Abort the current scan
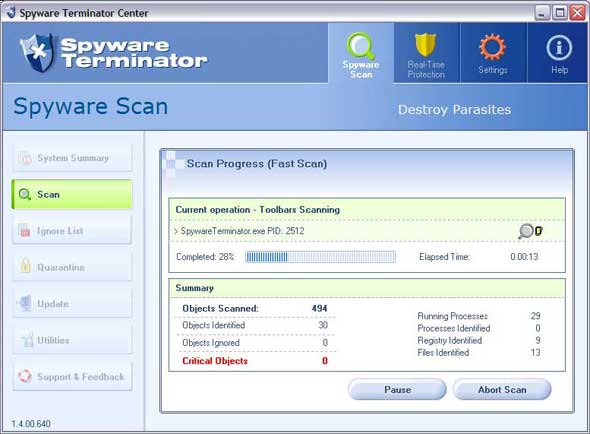Viewport: 590px width, 434px height. 502,389
